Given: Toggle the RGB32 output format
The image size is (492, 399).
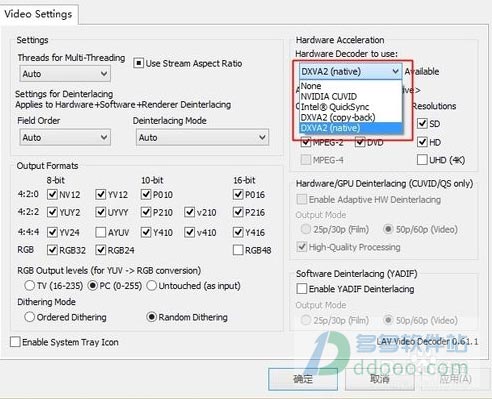Looking at the screenshot, I should [52, 250].
